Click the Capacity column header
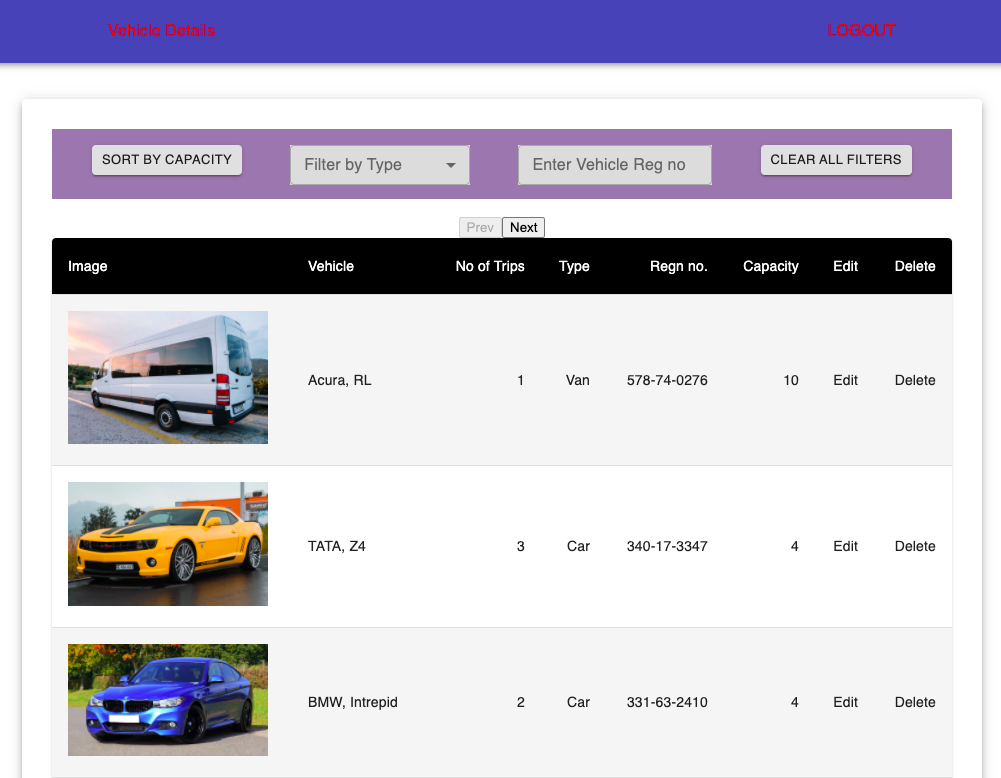This screenshot has height=778, width=1001. click(770, 266)
